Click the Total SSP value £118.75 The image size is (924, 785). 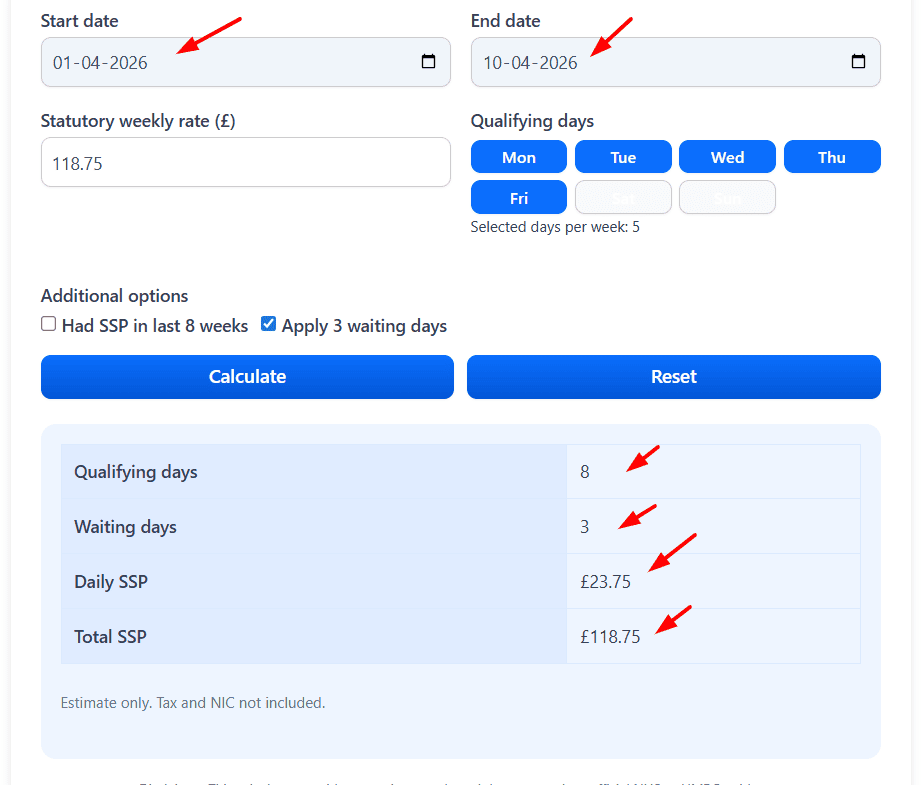click(x=610, y=637)
